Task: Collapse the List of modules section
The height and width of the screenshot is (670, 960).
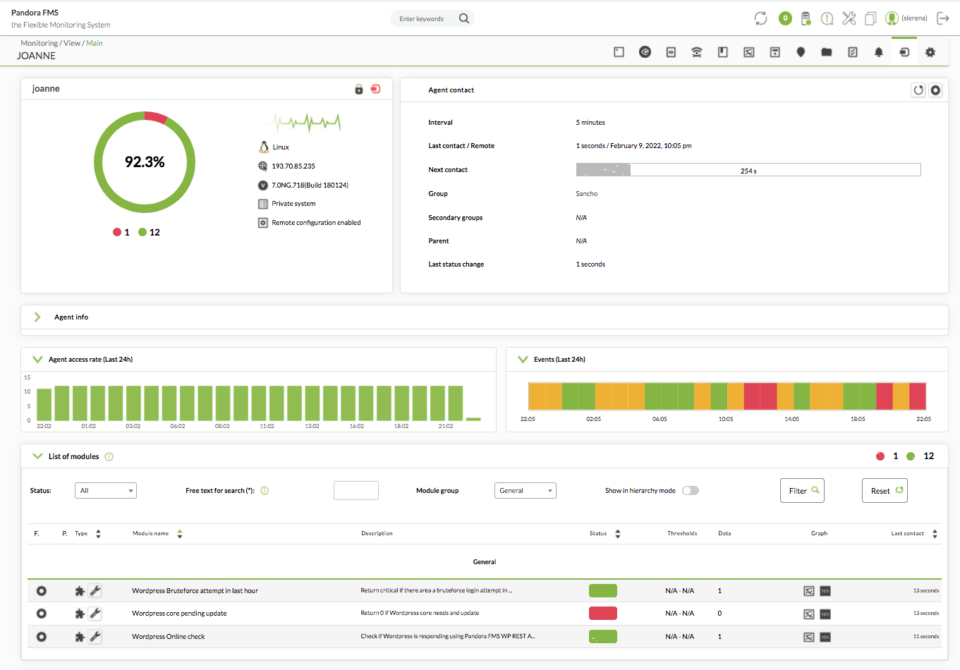Action: (37, 456)
